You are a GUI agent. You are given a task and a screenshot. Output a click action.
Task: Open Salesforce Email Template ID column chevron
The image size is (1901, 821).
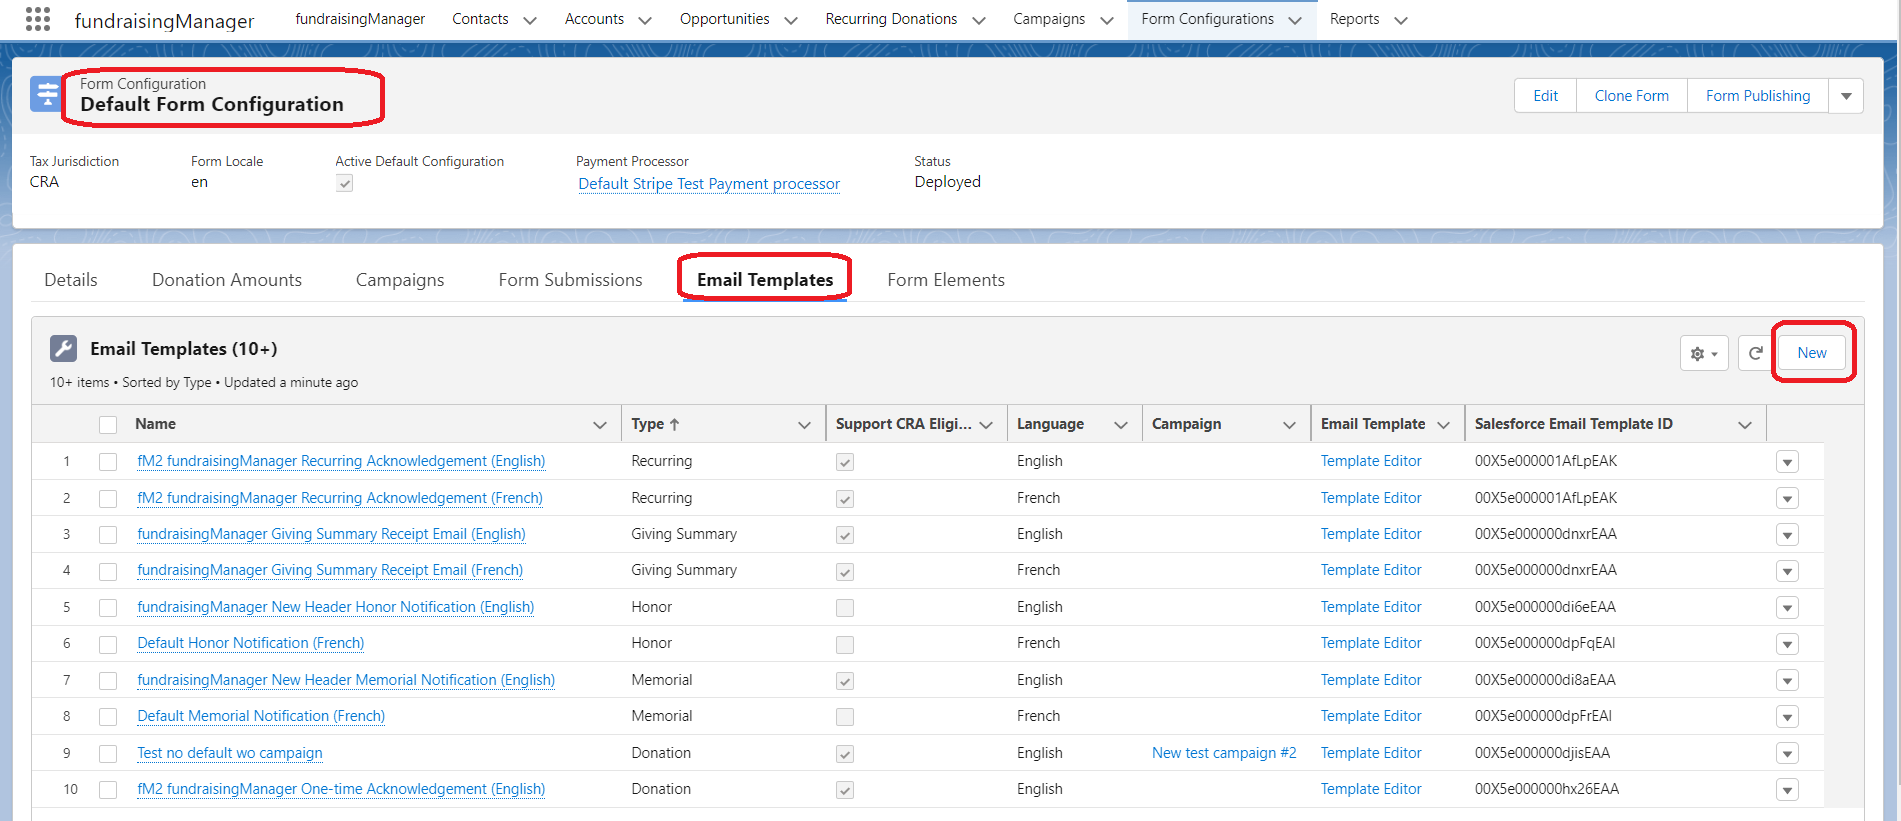pos(1745,425)
